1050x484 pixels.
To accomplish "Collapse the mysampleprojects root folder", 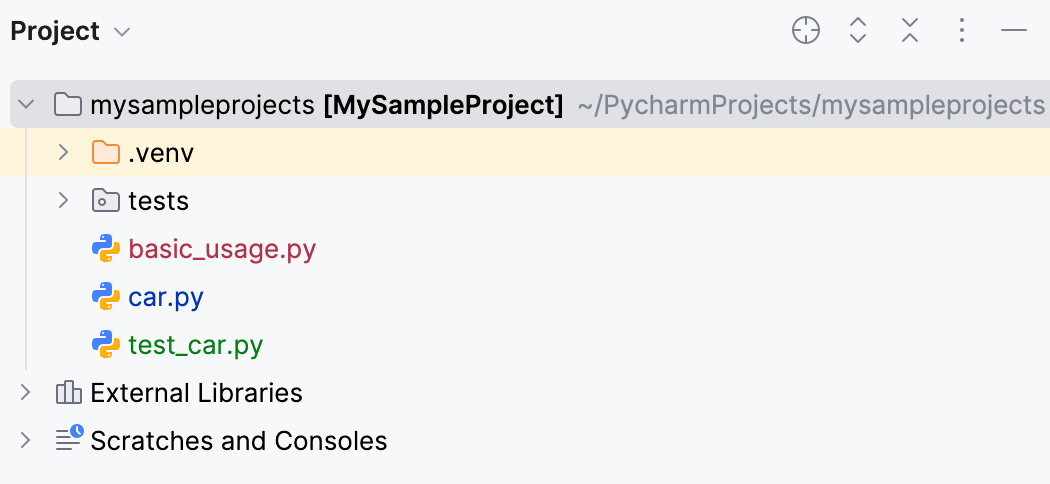I will (26, 104).
